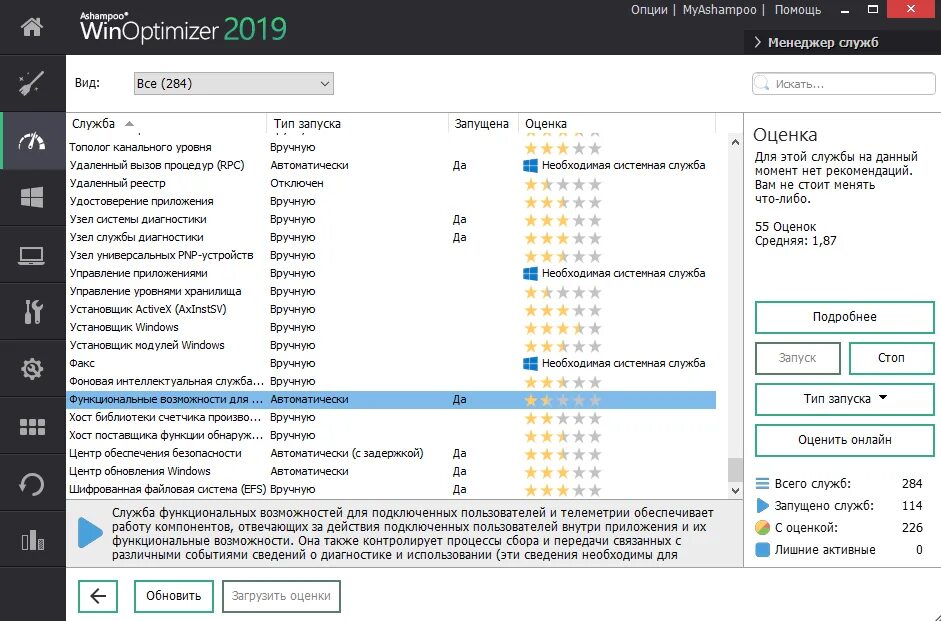Viewport: 941px width, 621px height.
Task: Select the Центр обеспечения безопасности row
Action: point(391,454)
